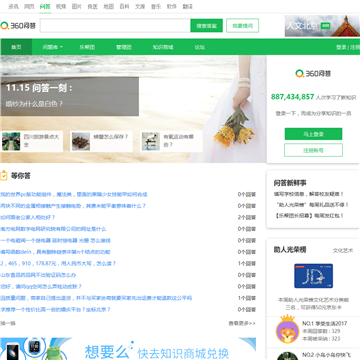Click '2个回答' beside 如何跟老公家人 question
The width and height of the screenshot is (360, 360).
(247, 217)
